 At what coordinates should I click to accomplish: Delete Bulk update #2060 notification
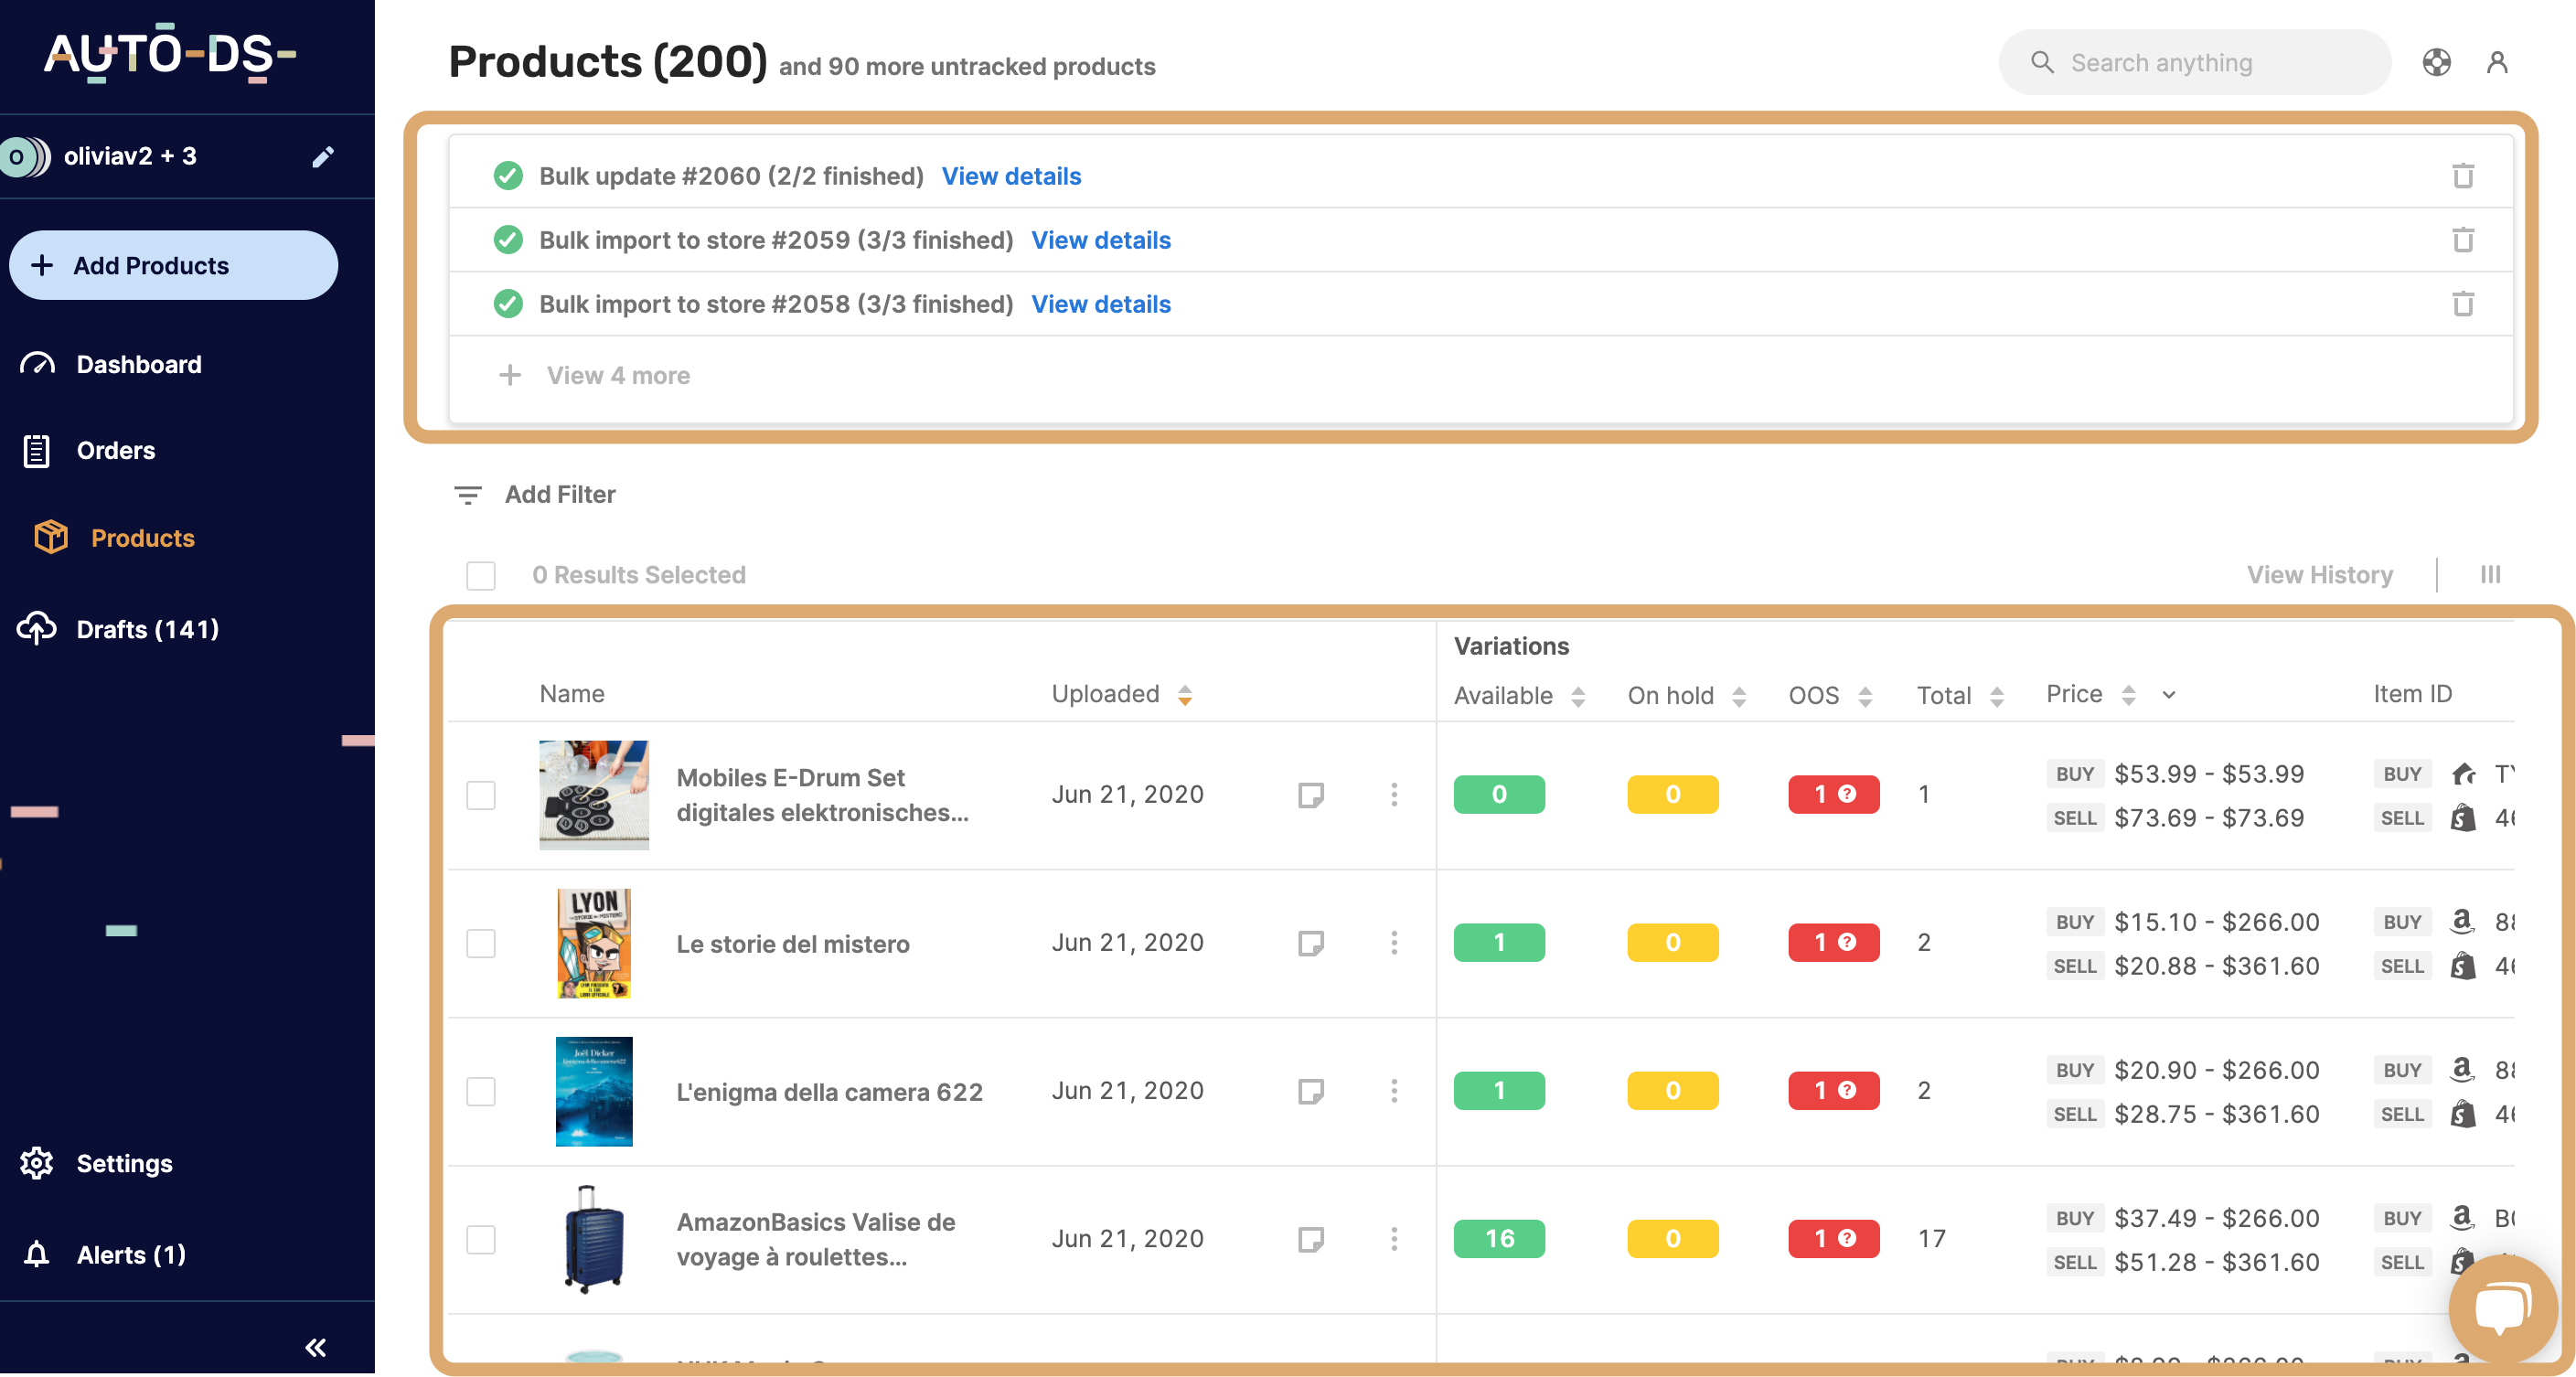(2462, 176)
